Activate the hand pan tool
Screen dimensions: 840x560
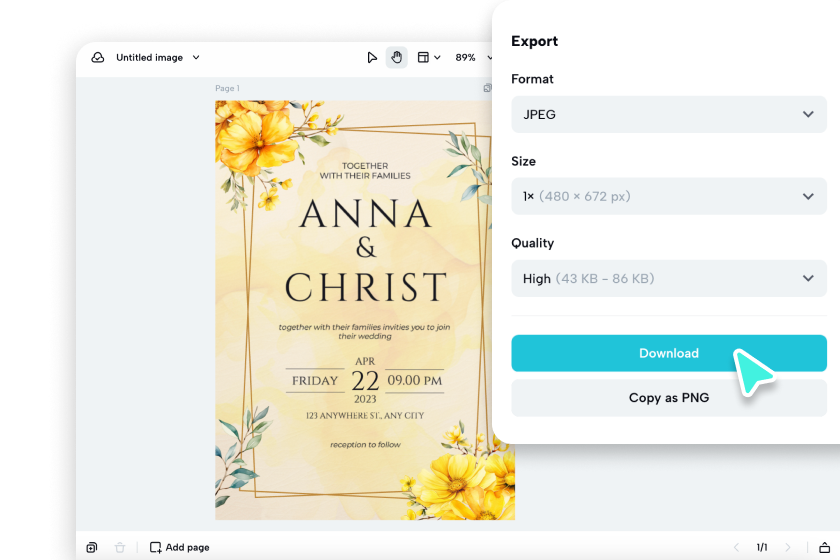coord(396,58)
